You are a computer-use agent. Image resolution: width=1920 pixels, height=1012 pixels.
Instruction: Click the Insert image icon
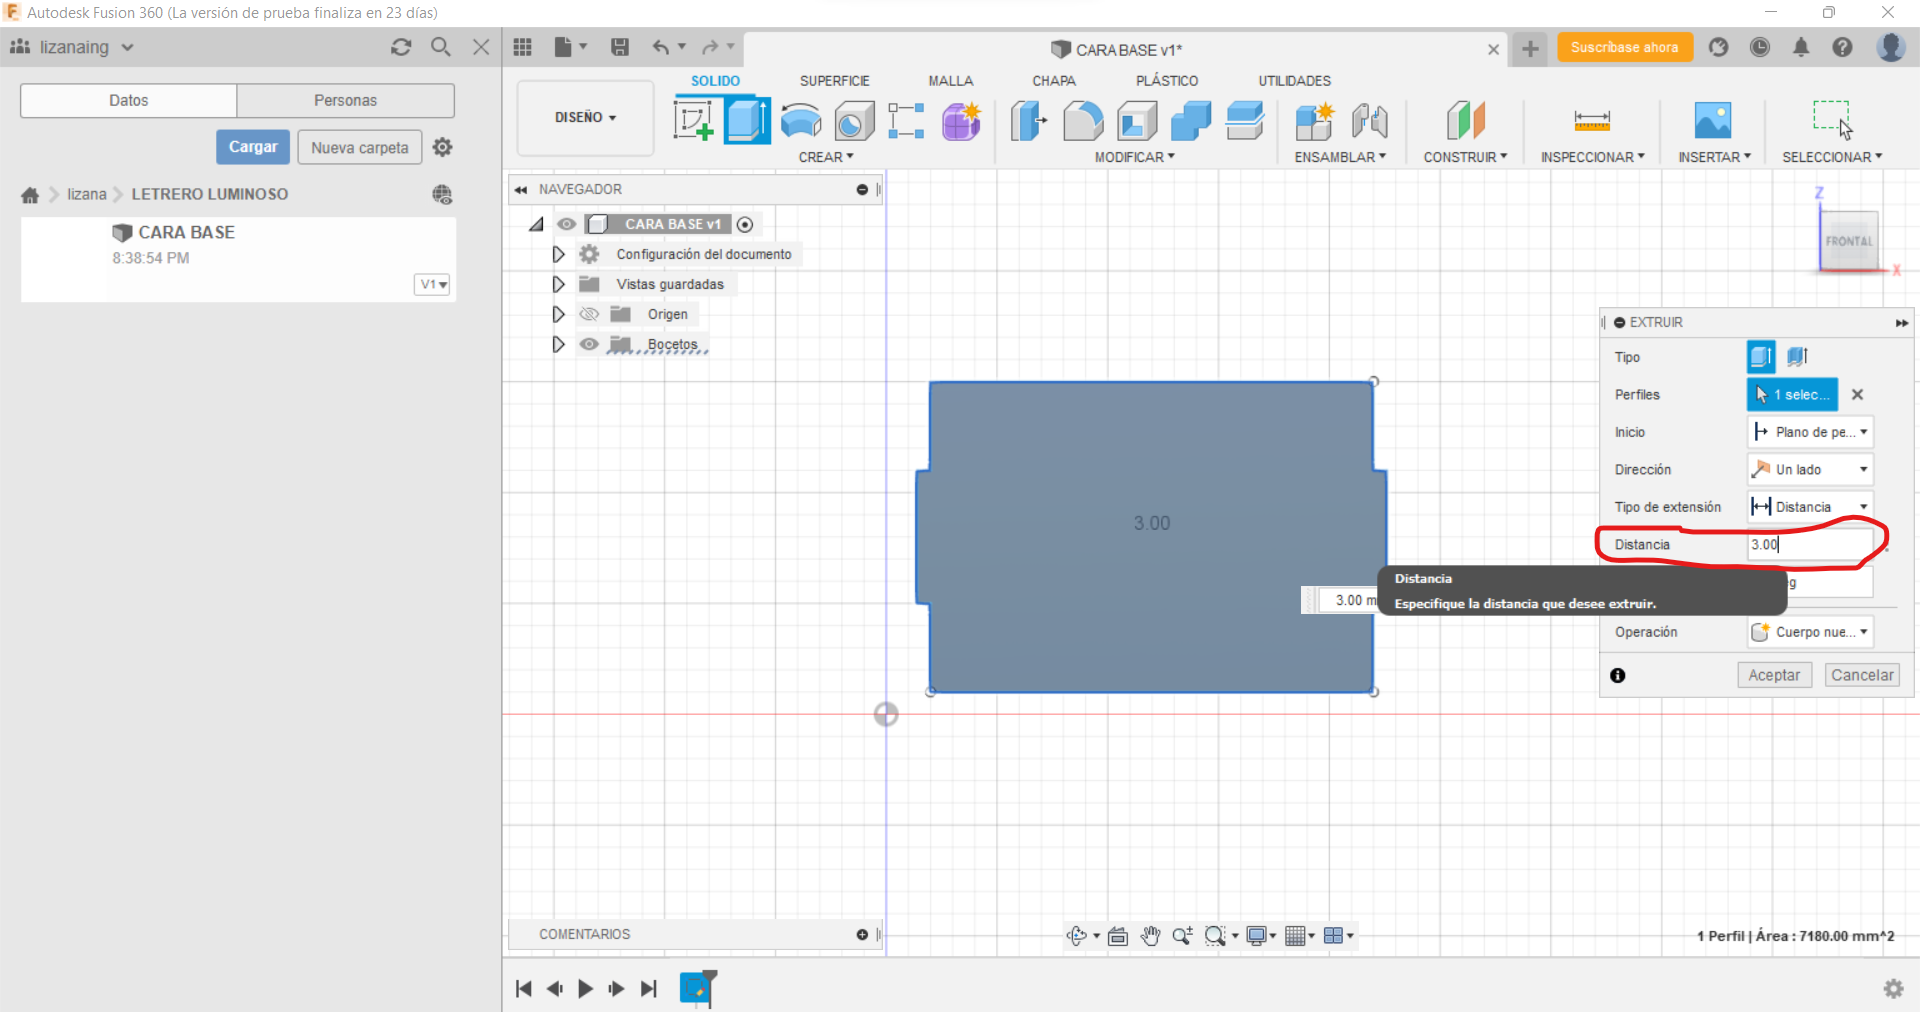pos(1713,121)
